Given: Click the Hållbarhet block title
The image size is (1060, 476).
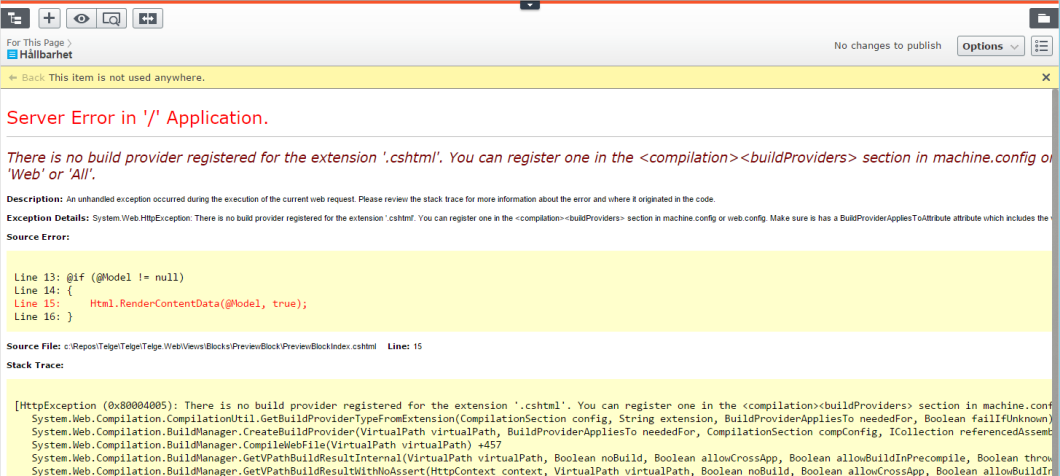Looking at the screenshot, I should [46, 55].
